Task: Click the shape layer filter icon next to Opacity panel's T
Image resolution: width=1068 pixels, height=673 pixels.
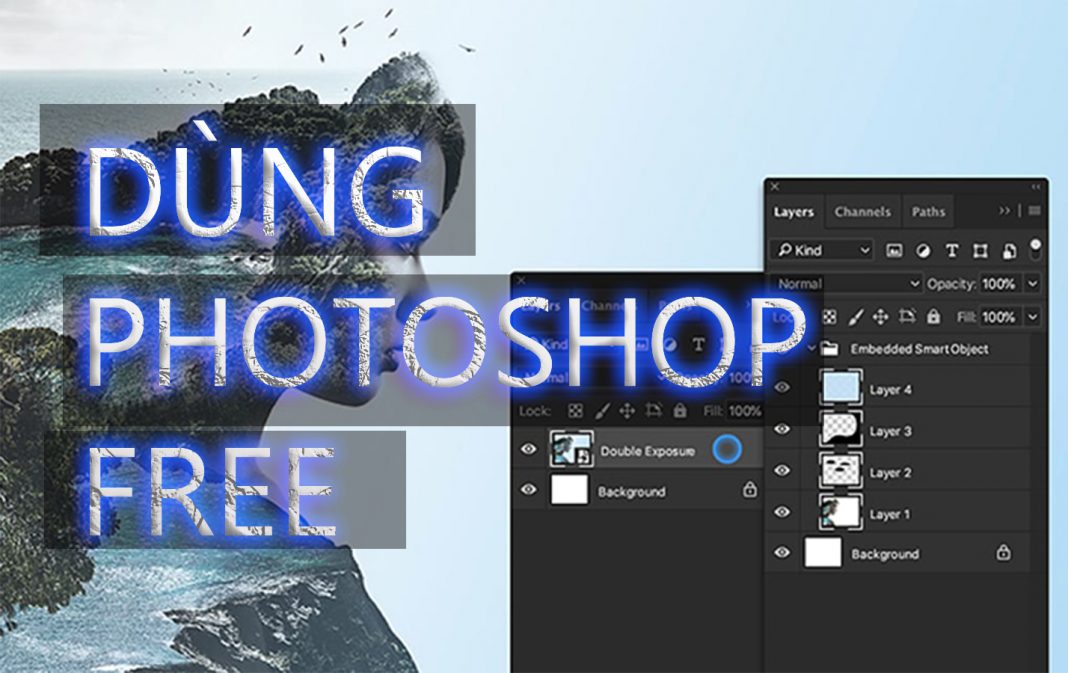Action: pyautogui.click(x=980, y=250)
